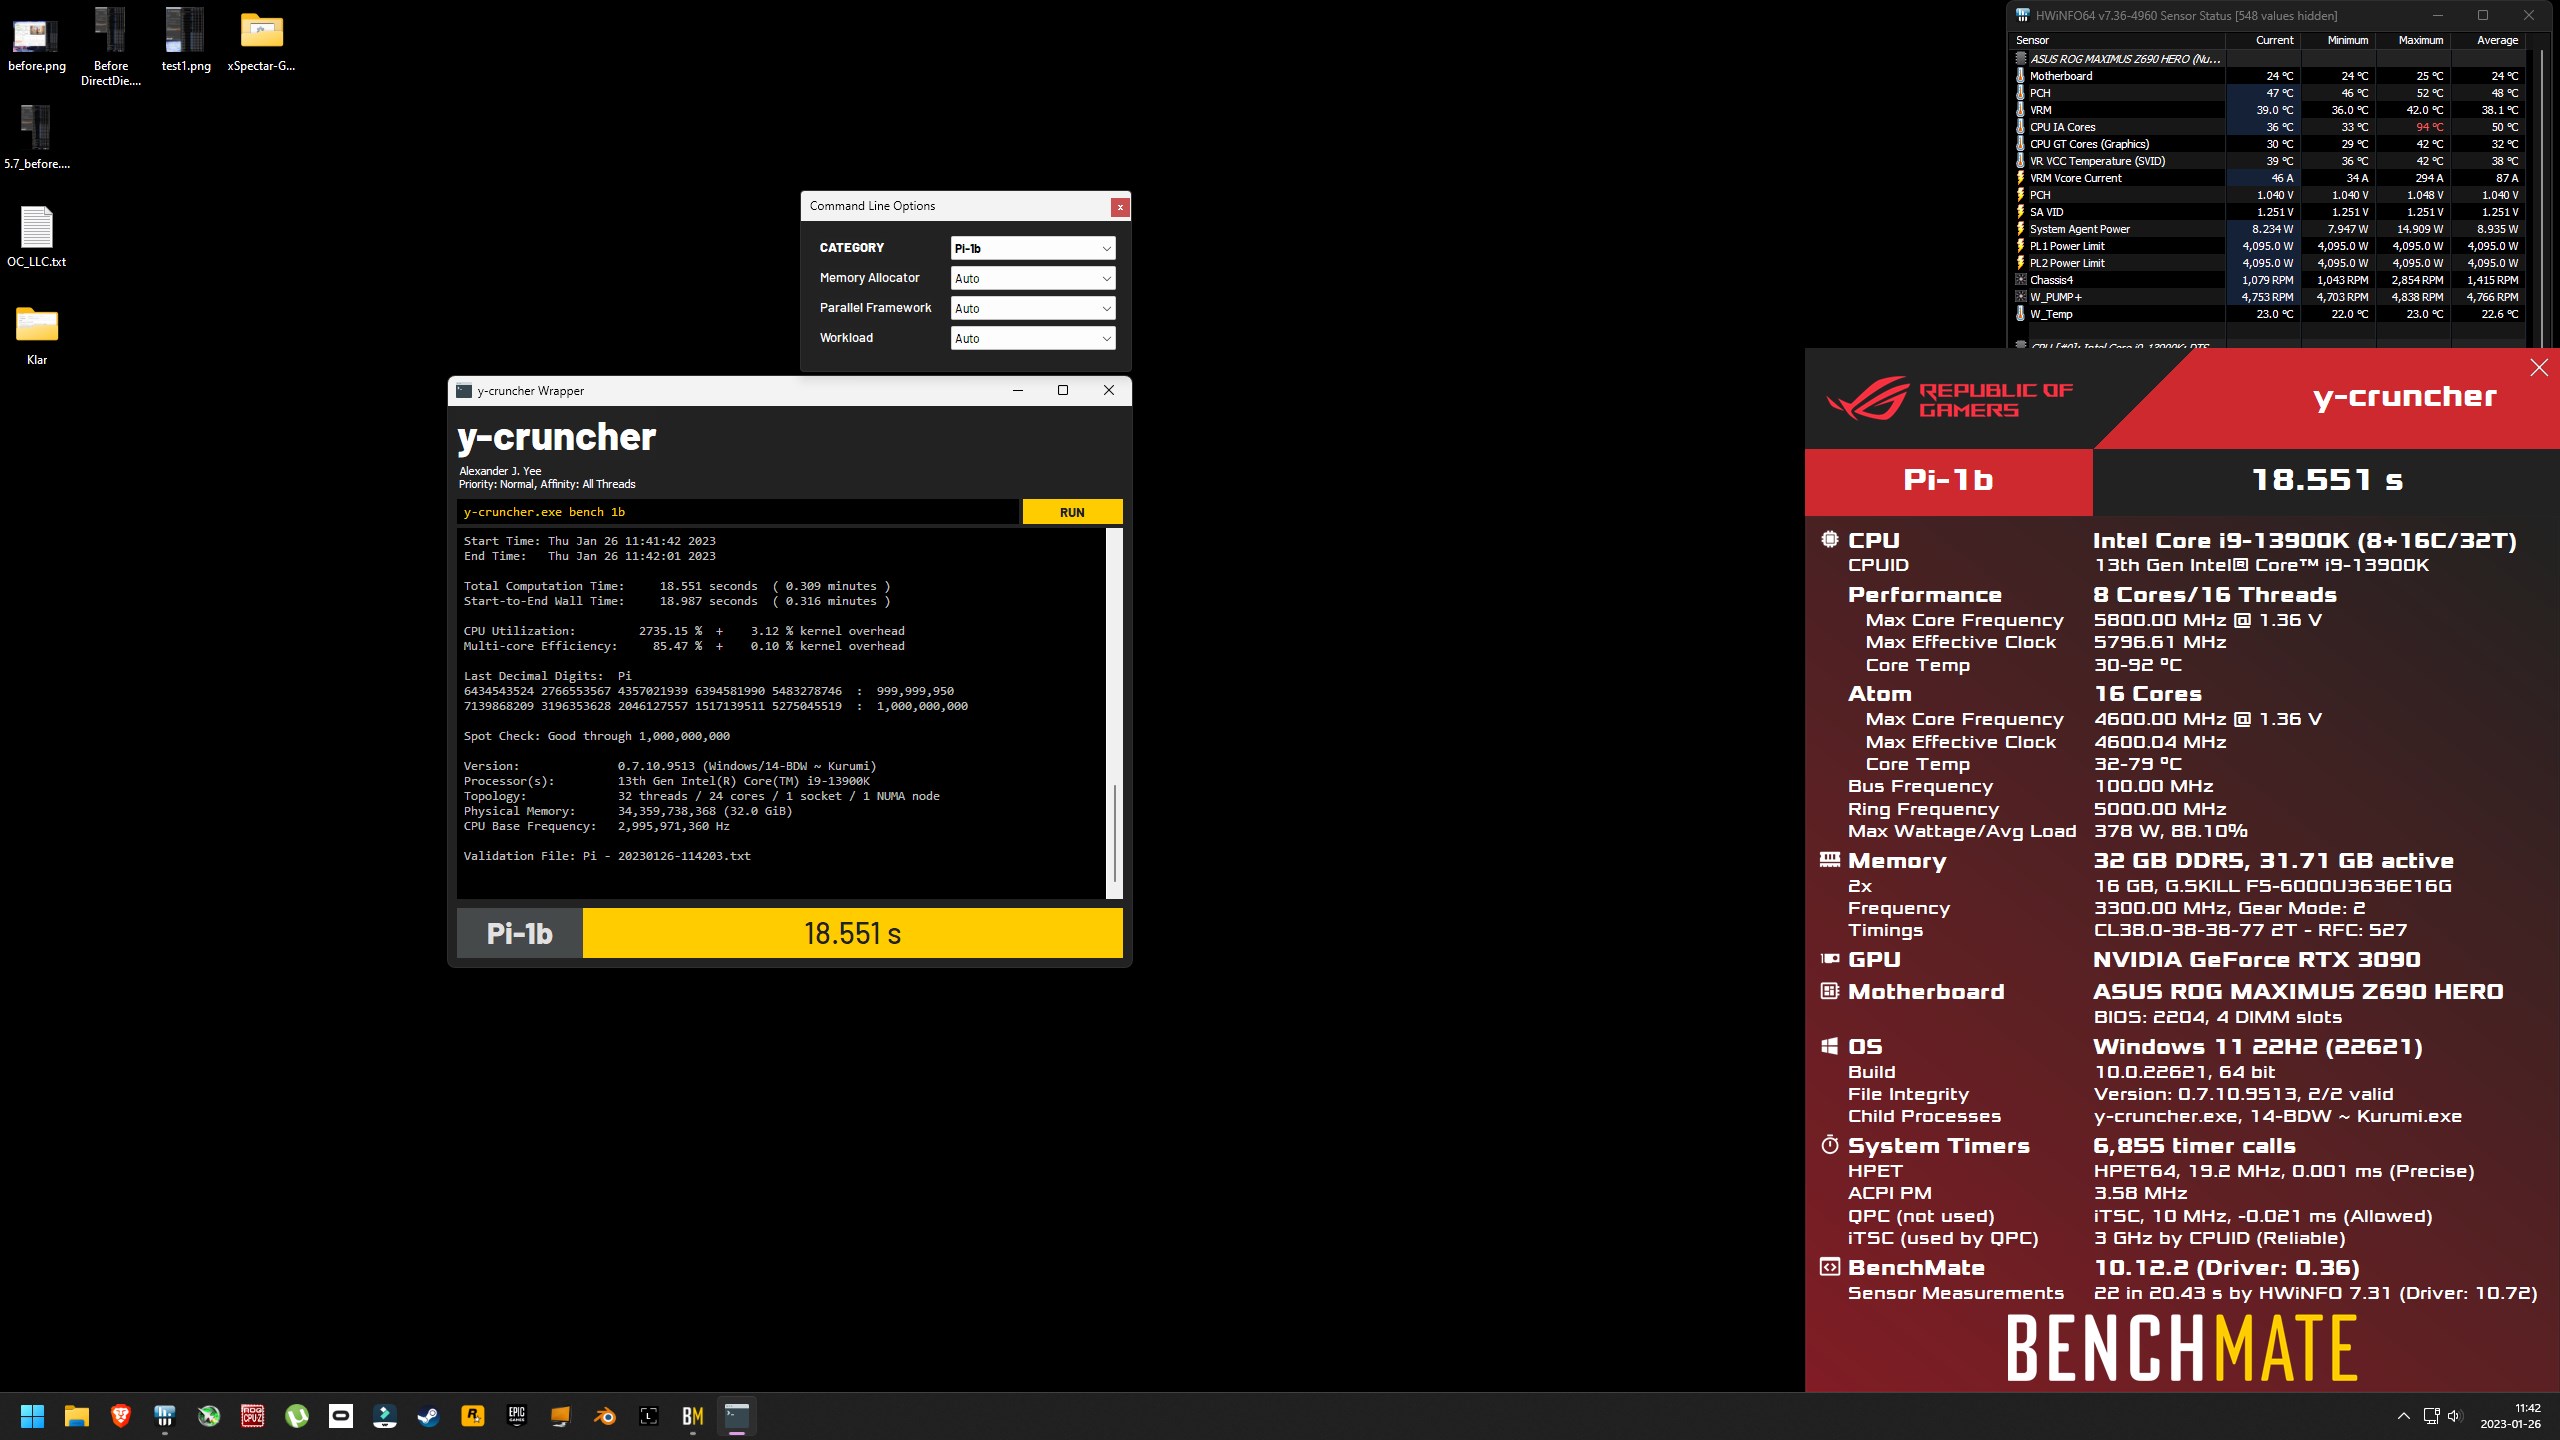Select VRM Vcore Current row

coord(2268,178)
